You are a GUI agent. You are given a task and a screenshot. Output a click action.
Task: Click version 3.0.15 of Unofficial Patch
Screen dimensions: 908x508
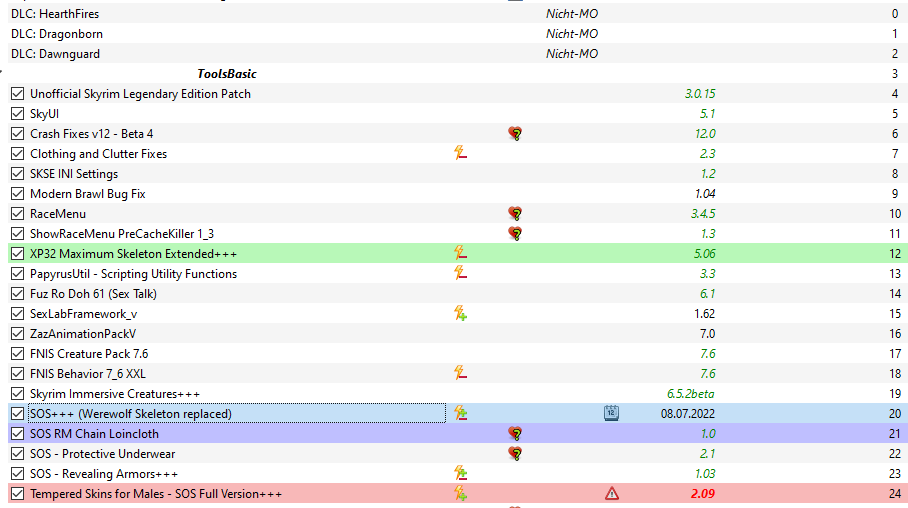tap(700, 94)
